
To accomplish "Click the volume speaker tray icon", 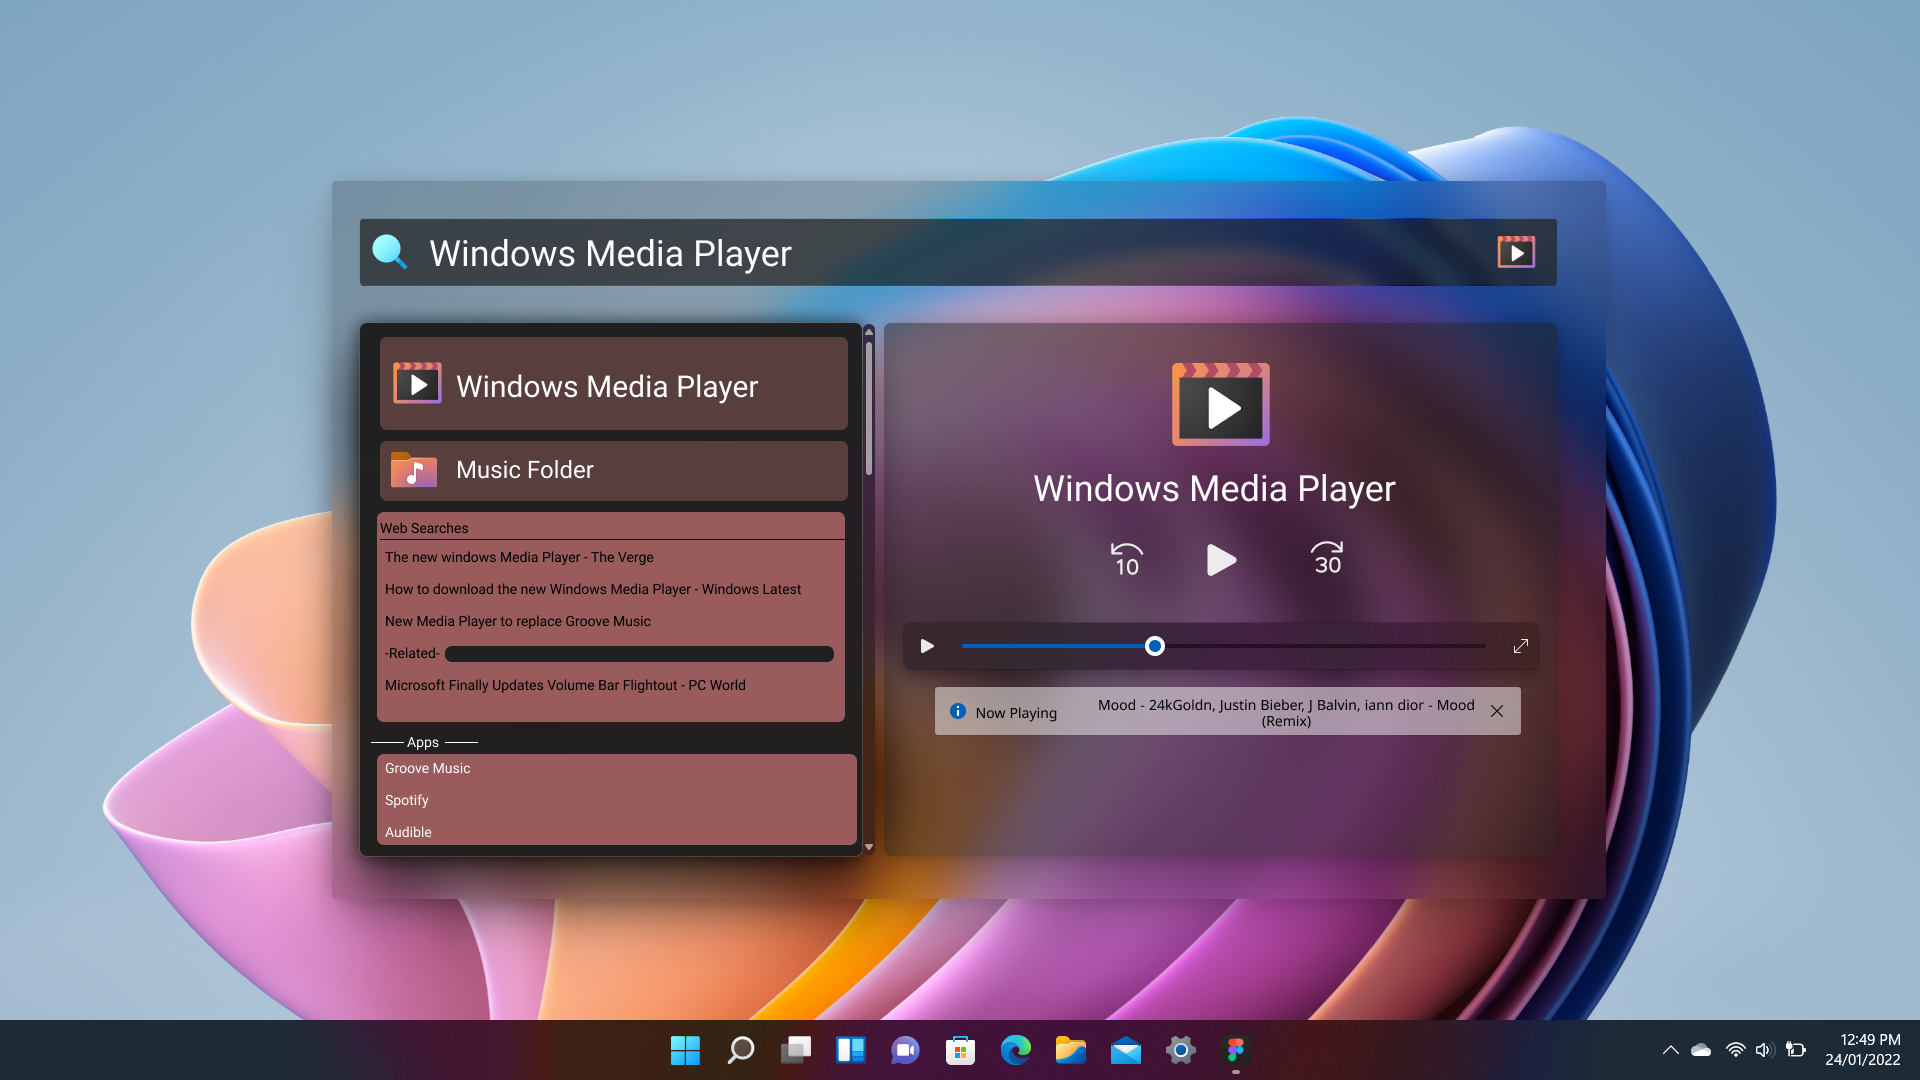I will pos(1764,1050).
